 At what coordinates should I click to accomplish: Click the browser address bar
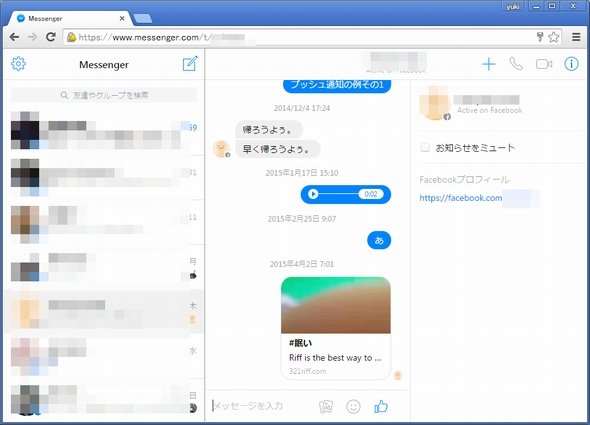point(301,37)
